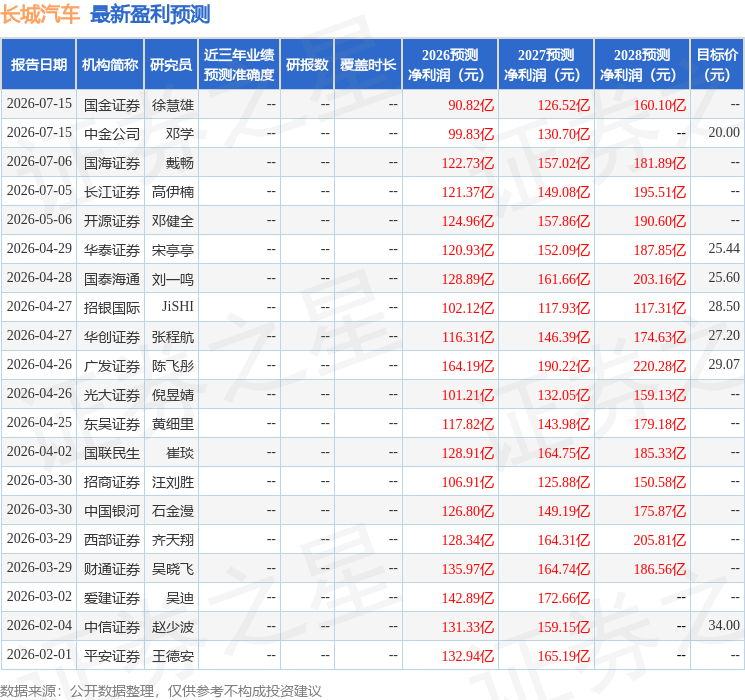Click researcher name JiSHI

(178, 307)
